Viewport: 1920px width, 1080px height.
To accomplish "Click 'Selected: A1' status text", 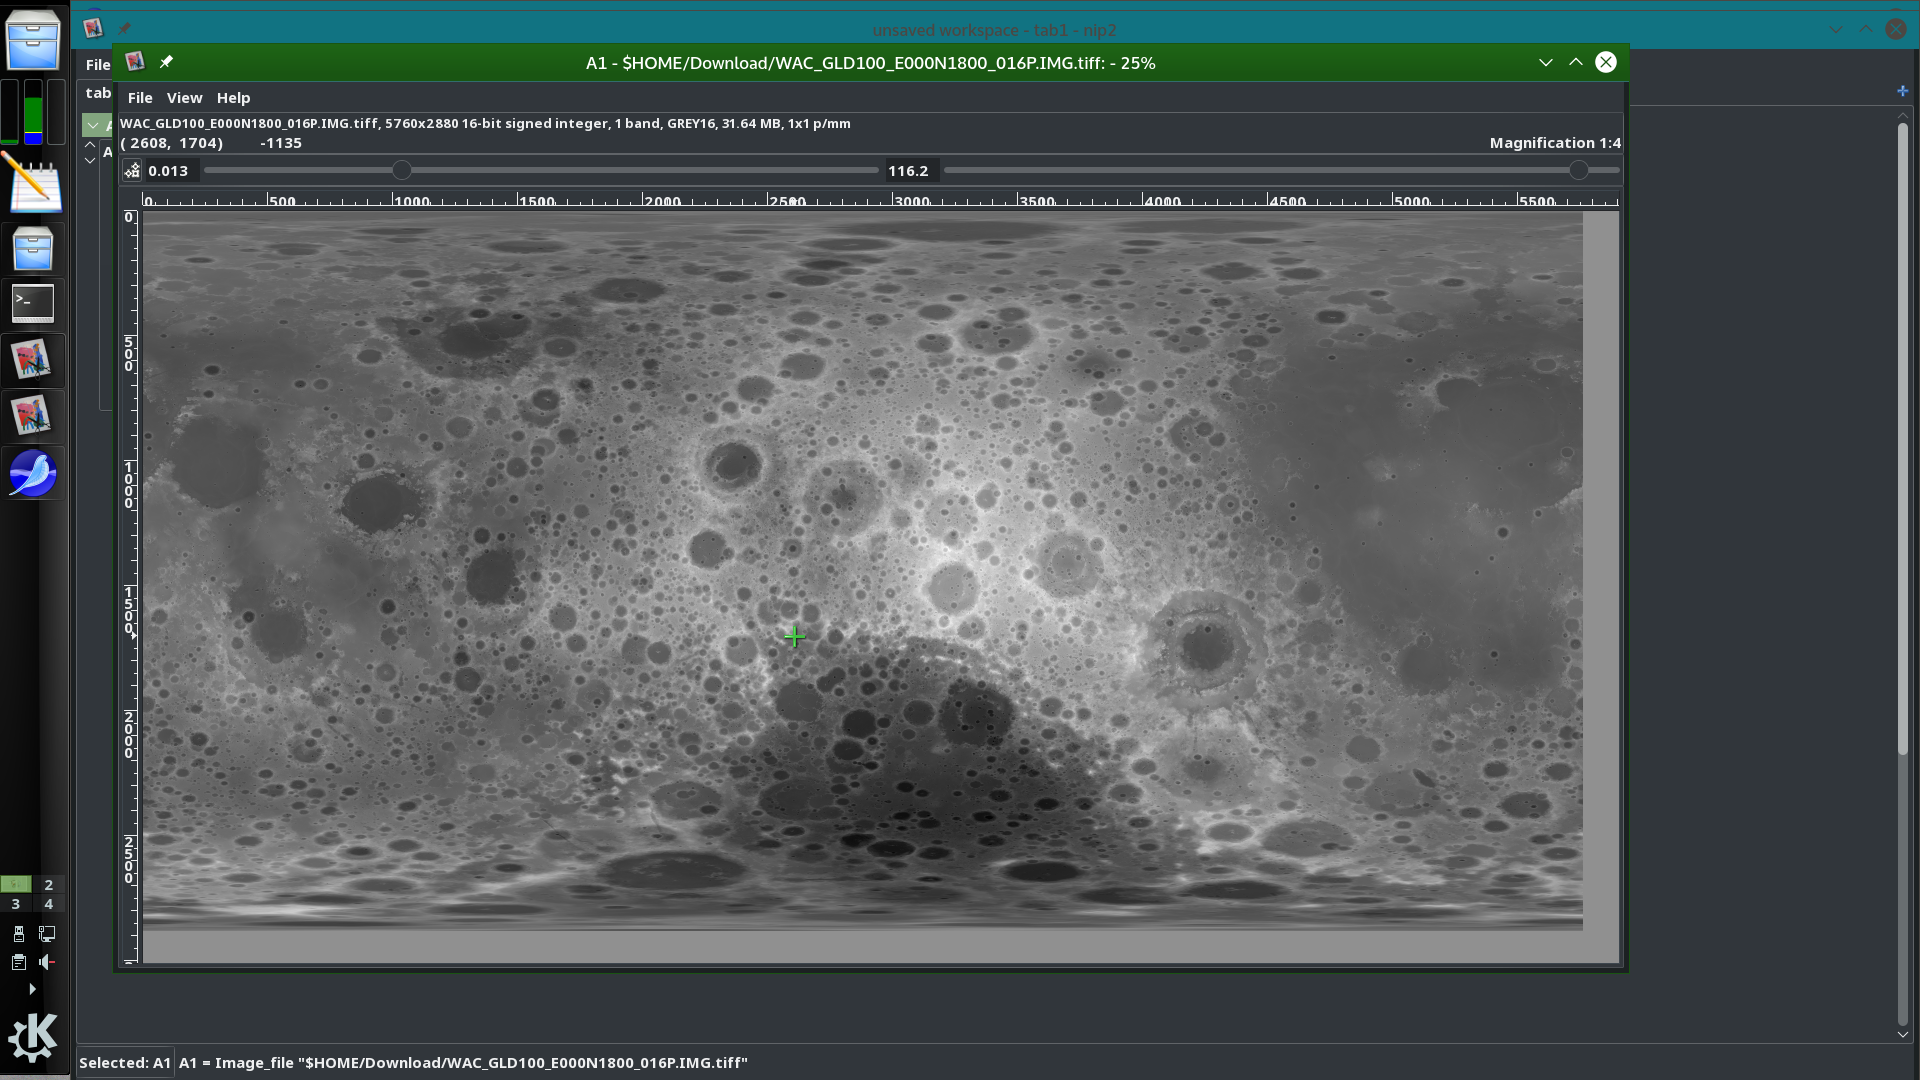I will click(125, 1063).
